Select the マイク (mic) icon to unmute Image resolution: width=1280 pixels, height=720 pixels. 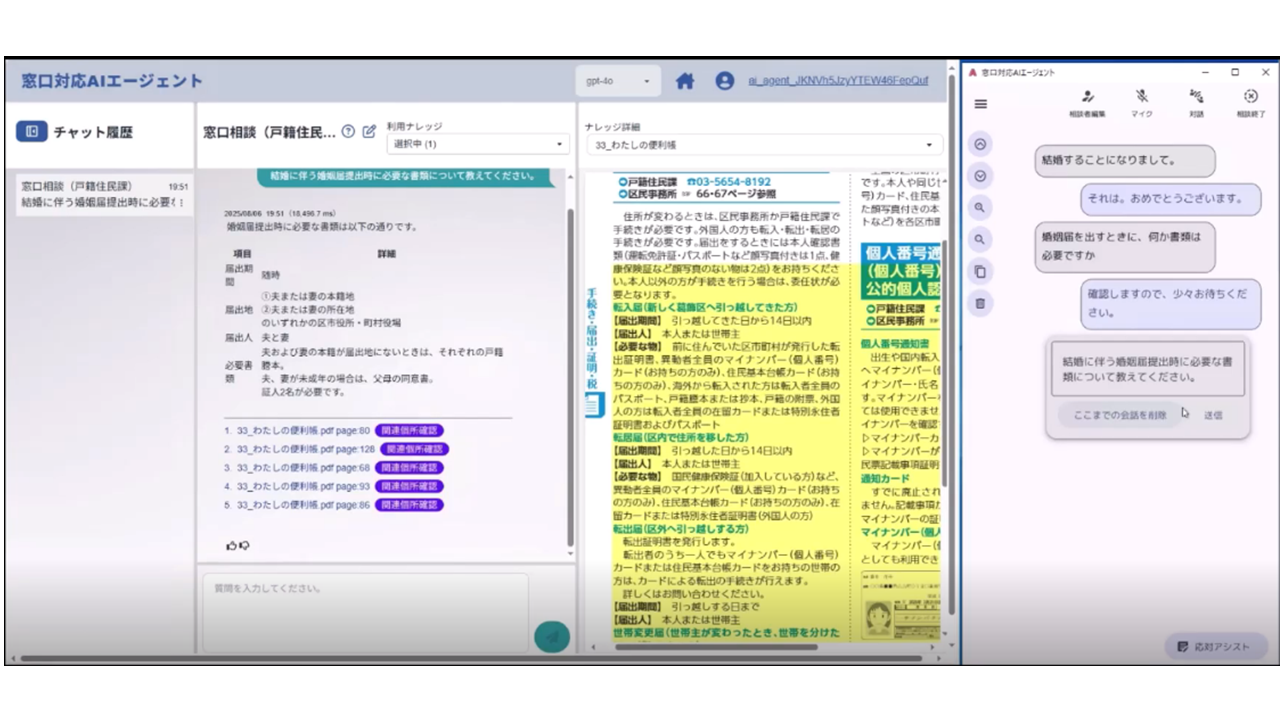pyautogui.click(x=1142, y=98)
